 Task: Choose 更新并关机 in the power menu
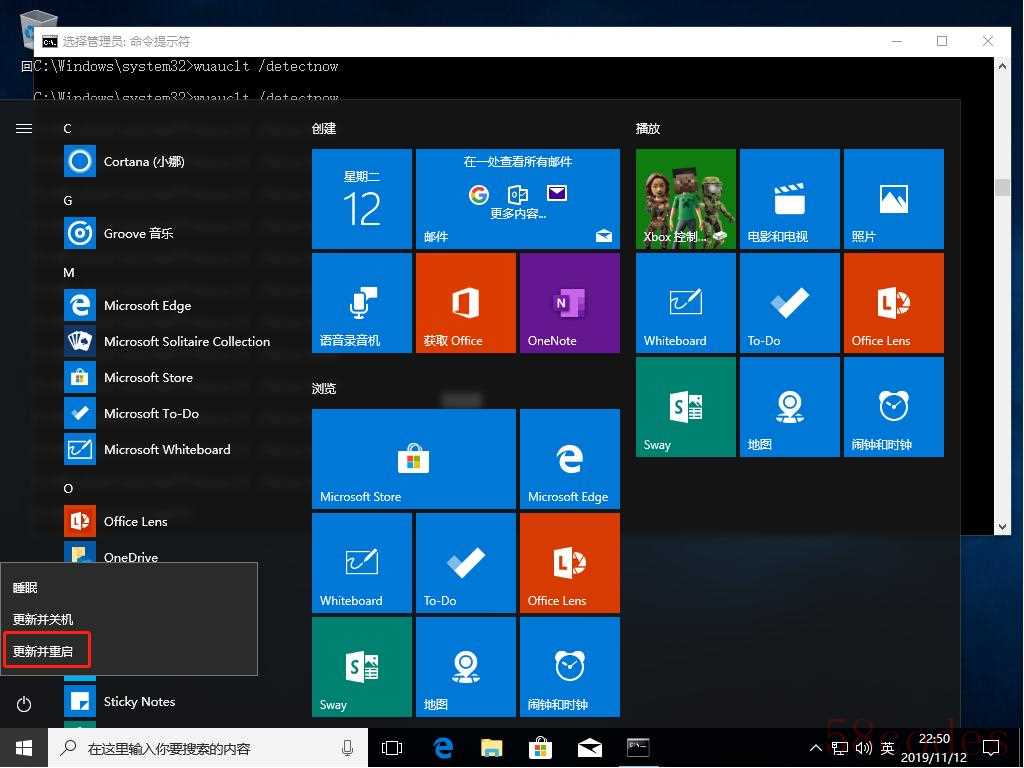click(129, 619)
